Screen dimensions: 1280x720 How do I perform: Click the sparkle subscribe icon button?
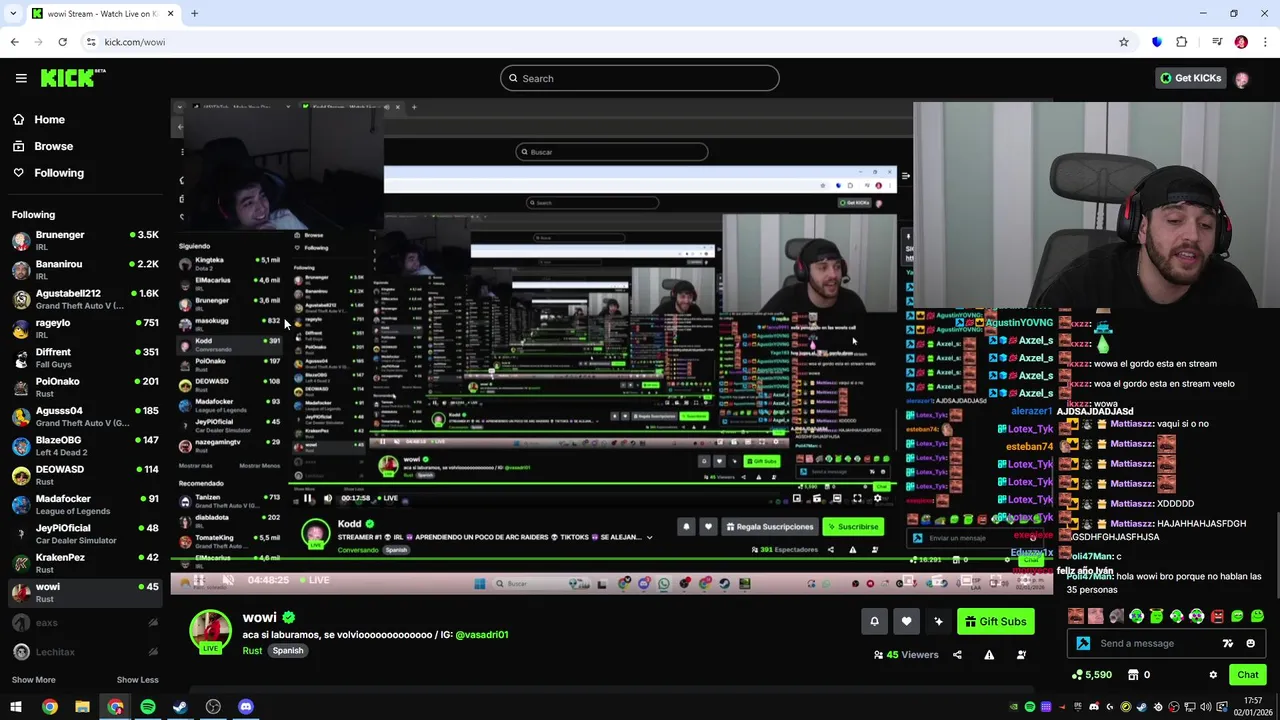[938, 622]
